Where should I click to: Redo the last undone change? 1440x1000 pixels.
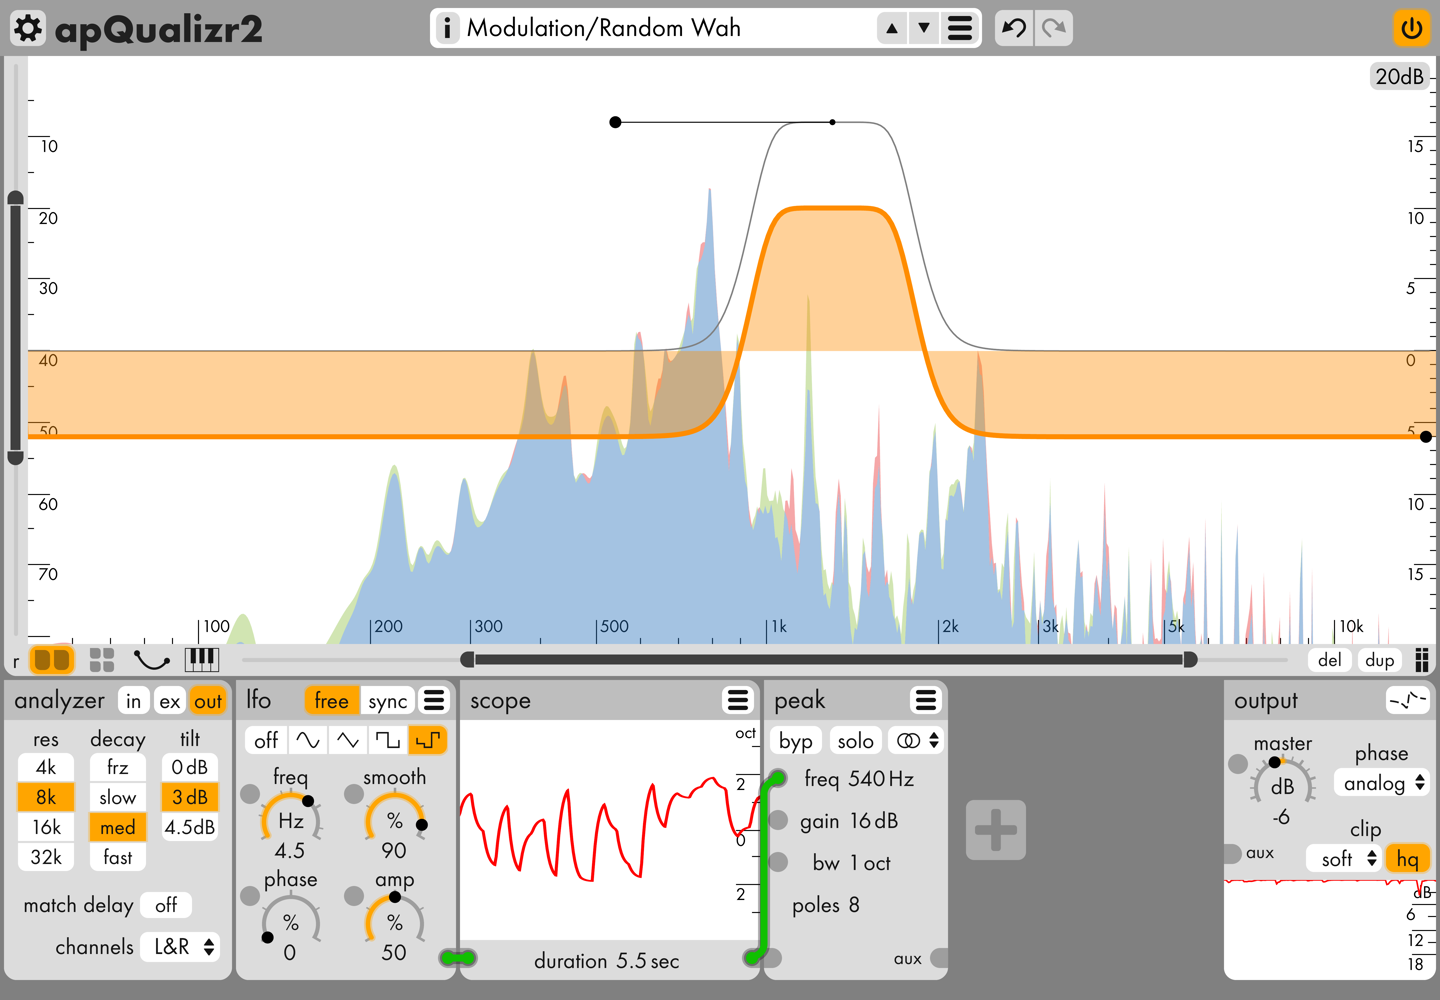[x=1054, y=28]
